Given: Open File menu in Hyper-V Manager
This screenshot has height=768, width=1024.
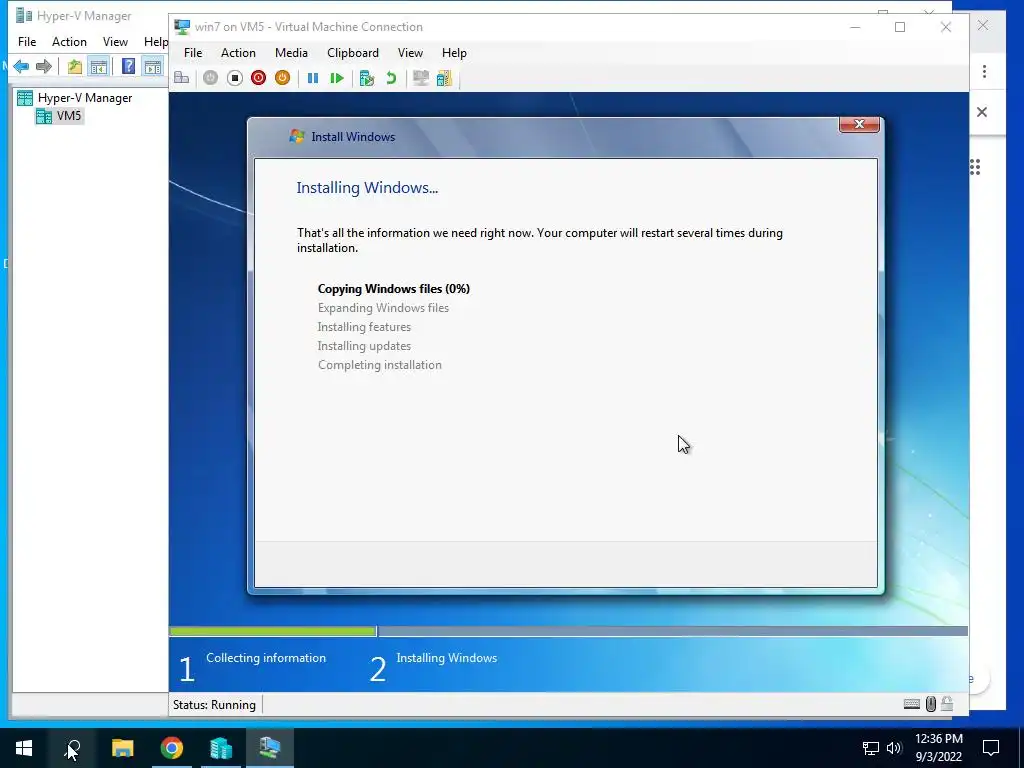Looking at the screenshot, I should pos(27,42).
